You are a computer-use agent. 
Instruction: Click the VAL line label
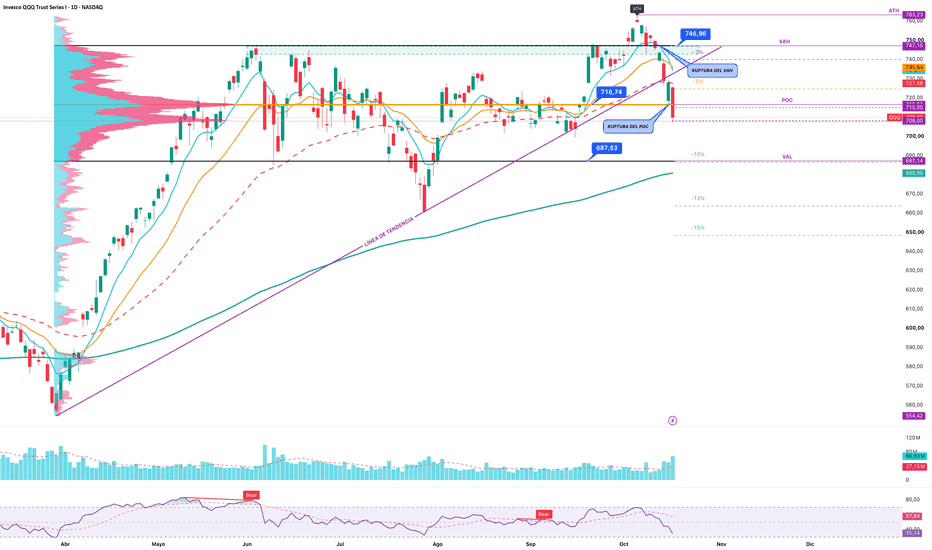click(787, 156)
